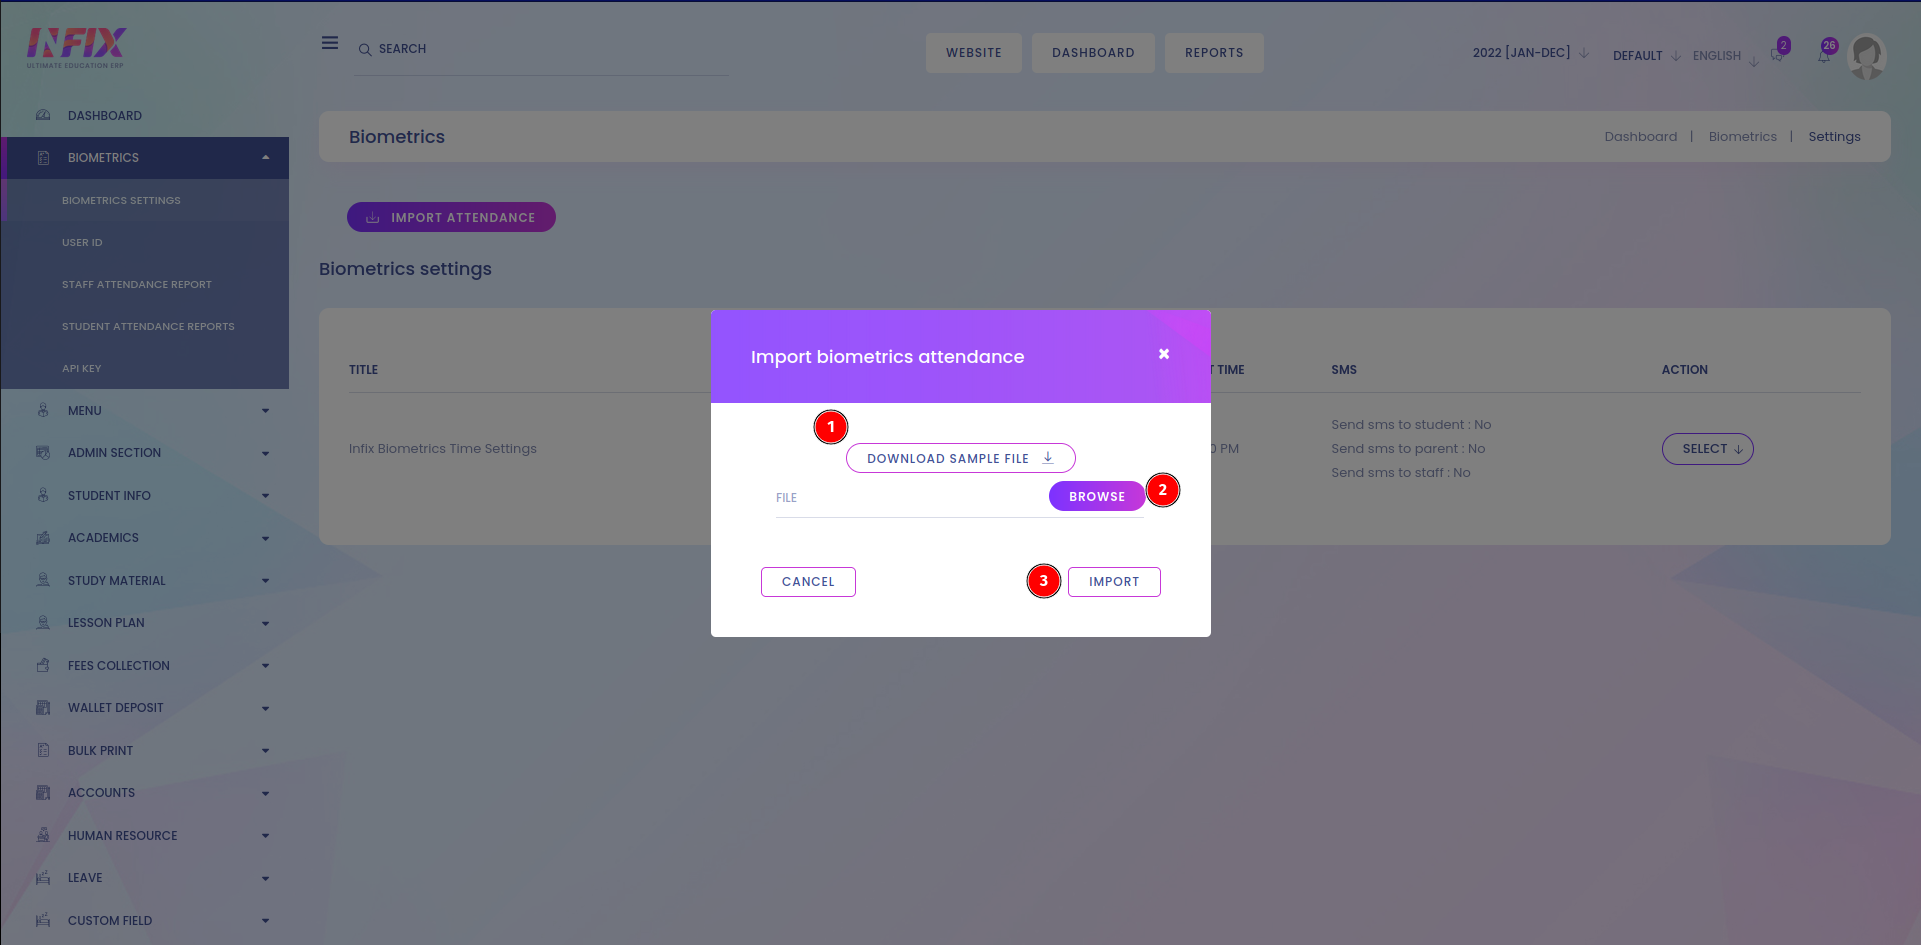This screenshot has width=1921, height=945.
Task: Open API Key submenu item
Action: coord(81,369)
